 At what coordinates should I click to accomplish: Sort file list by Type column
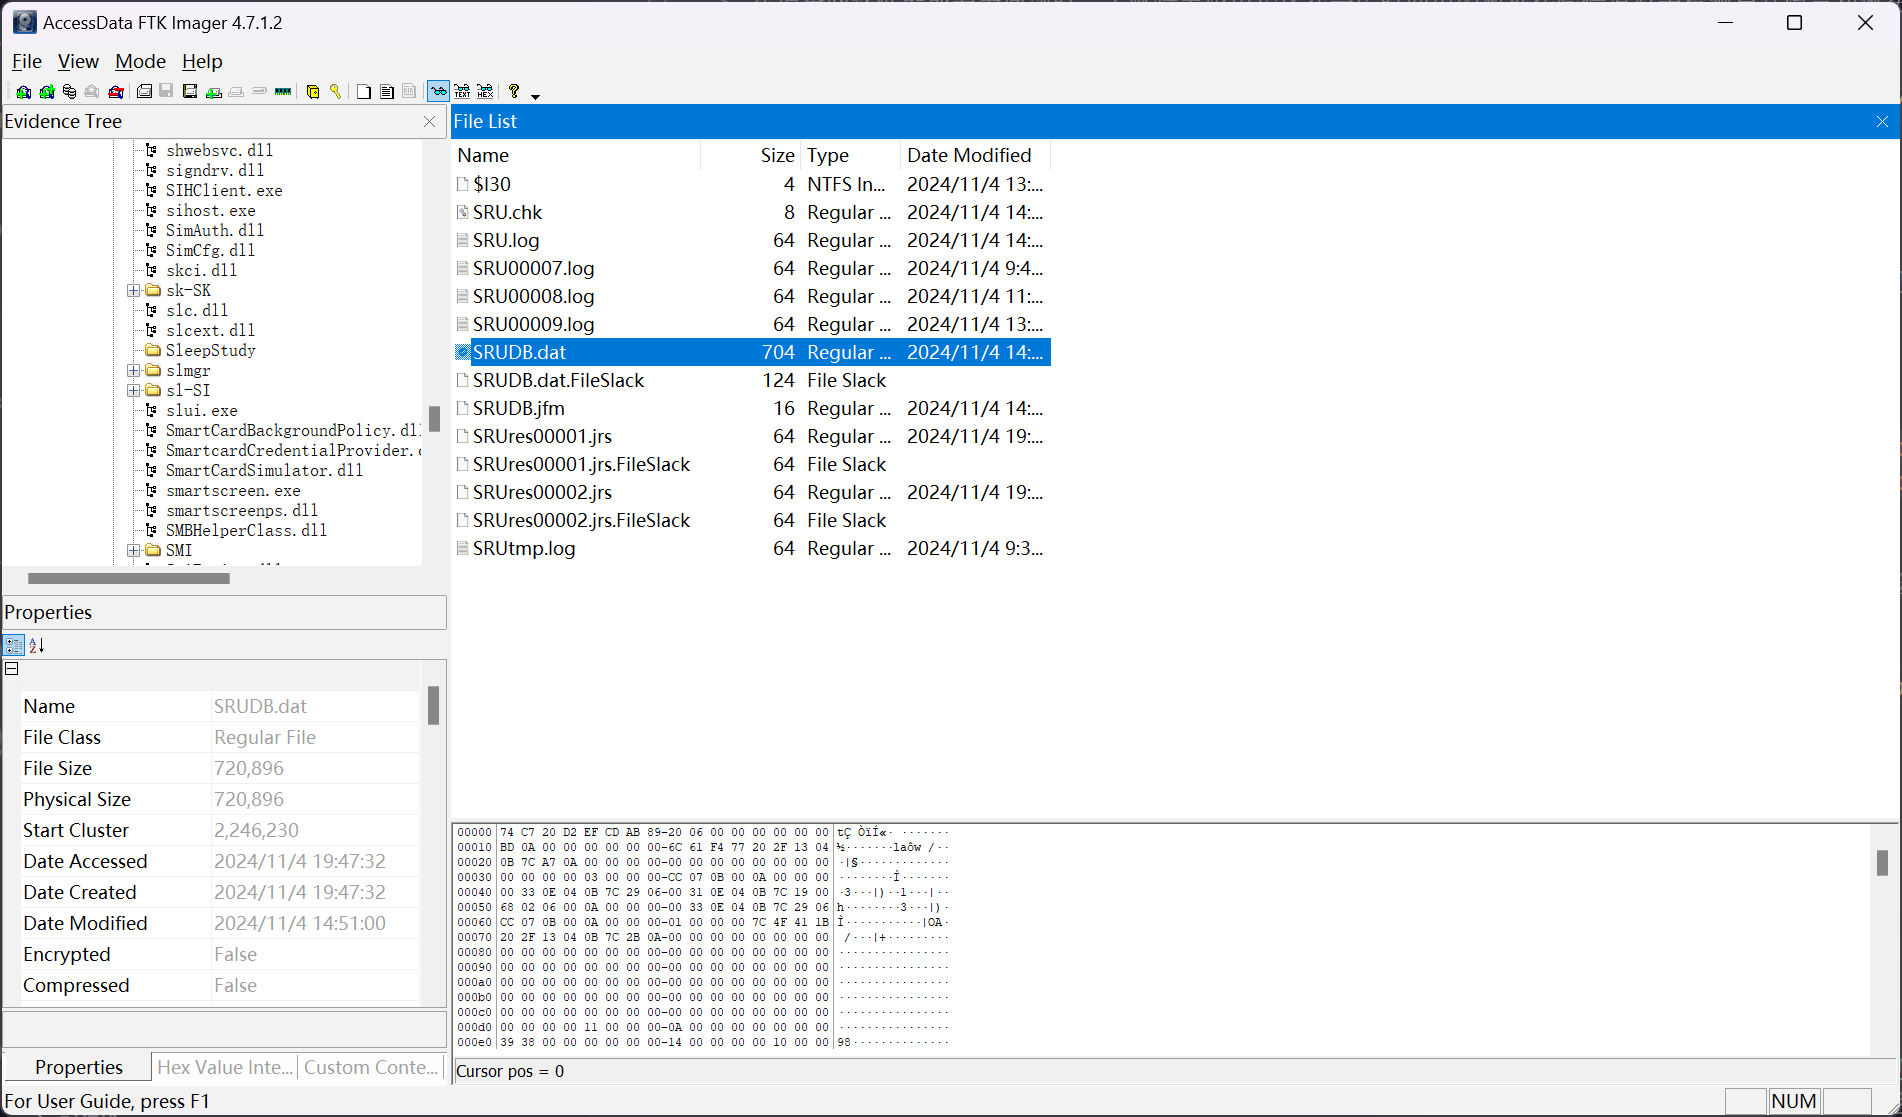[850, 155]
